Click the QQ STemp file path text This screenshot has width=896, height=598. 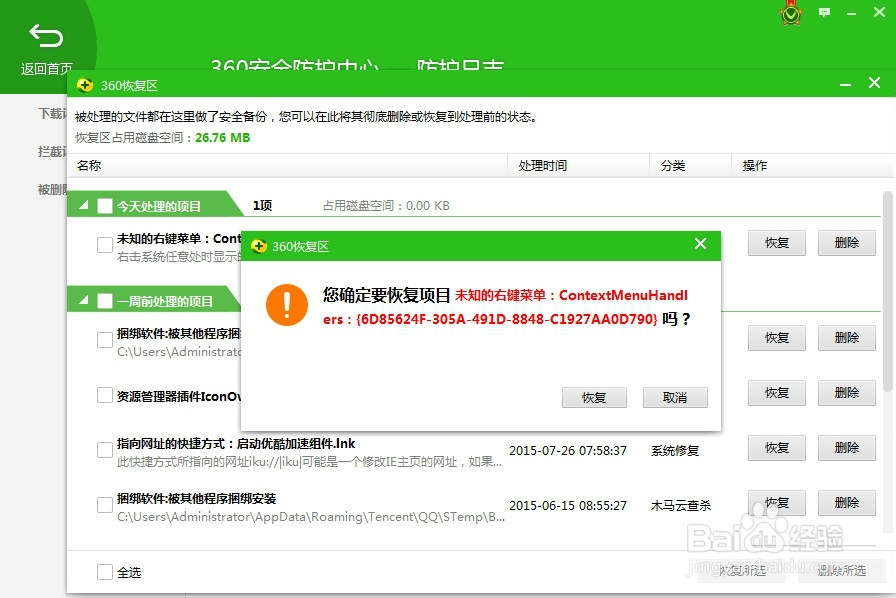point(311,517)
